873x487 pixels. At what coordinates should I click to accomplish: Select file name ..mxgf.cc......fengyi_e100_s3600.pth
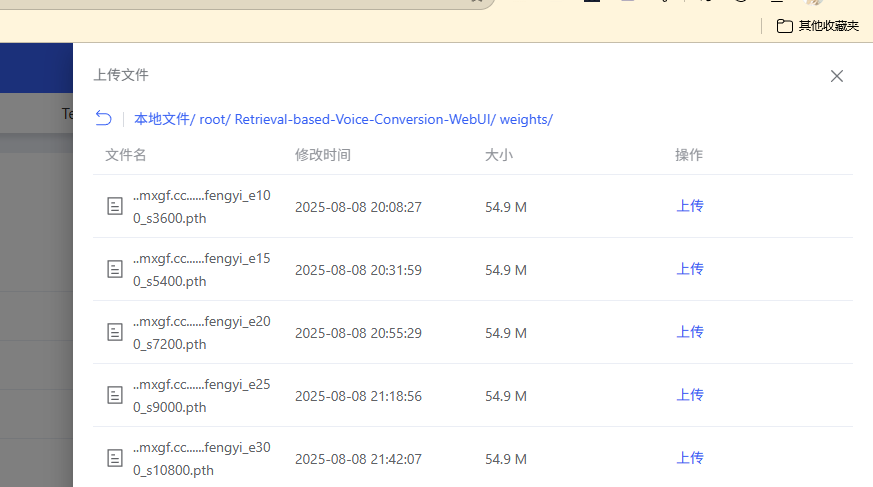[202, 206]
